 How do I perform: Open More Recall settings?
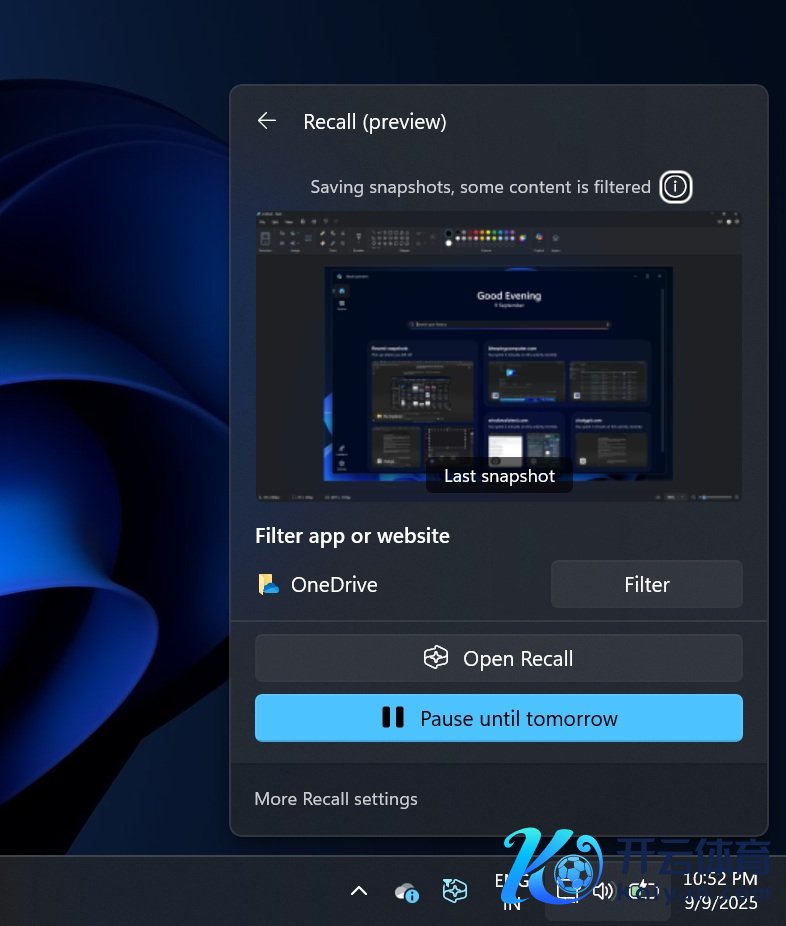pyautogui.click(x=336, y=799)
